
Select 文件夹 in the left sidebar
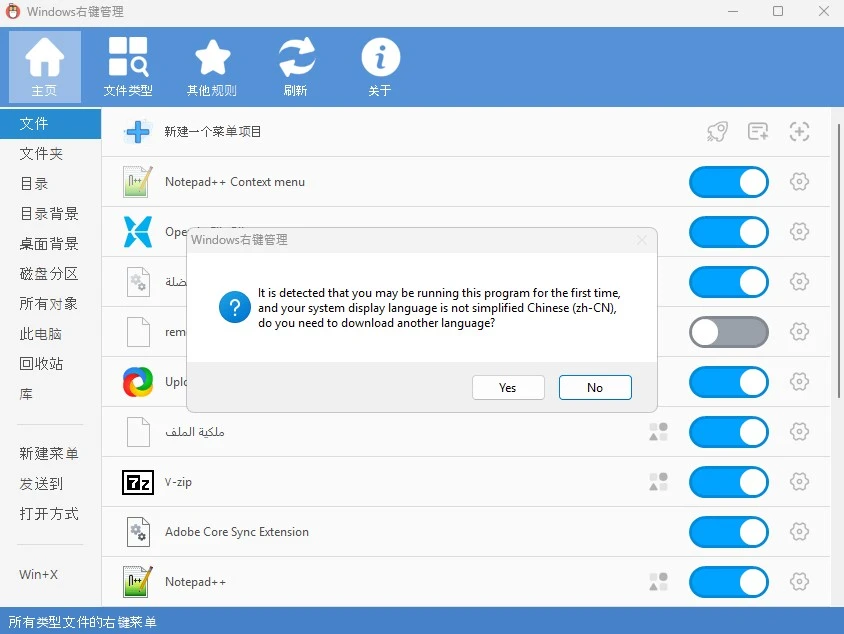[42, 154]
